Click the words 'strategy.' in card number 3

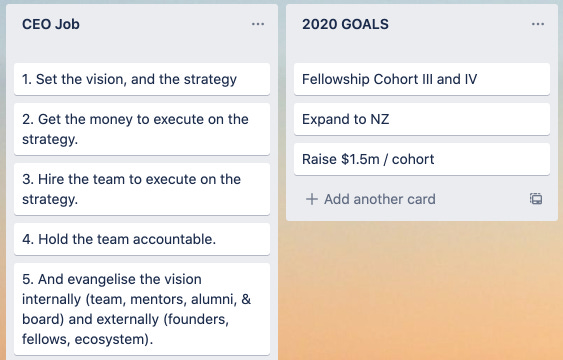50,200
